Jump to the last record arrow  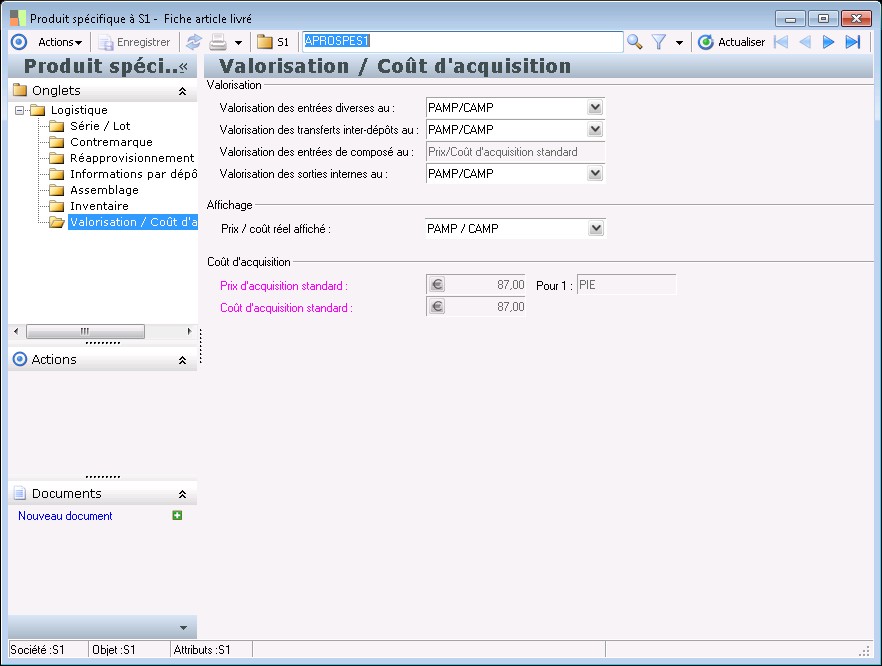(x=852, y=42)
